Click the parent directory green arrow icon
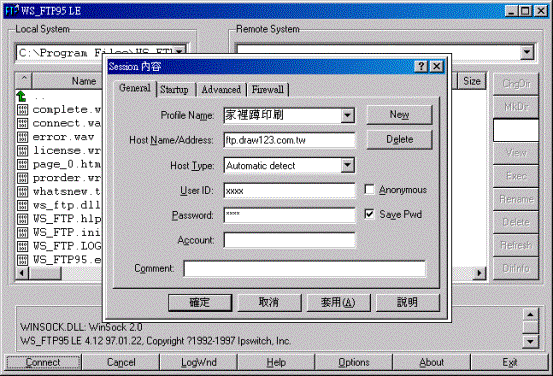This screenshot has width=553, height=376. (22, 96)
